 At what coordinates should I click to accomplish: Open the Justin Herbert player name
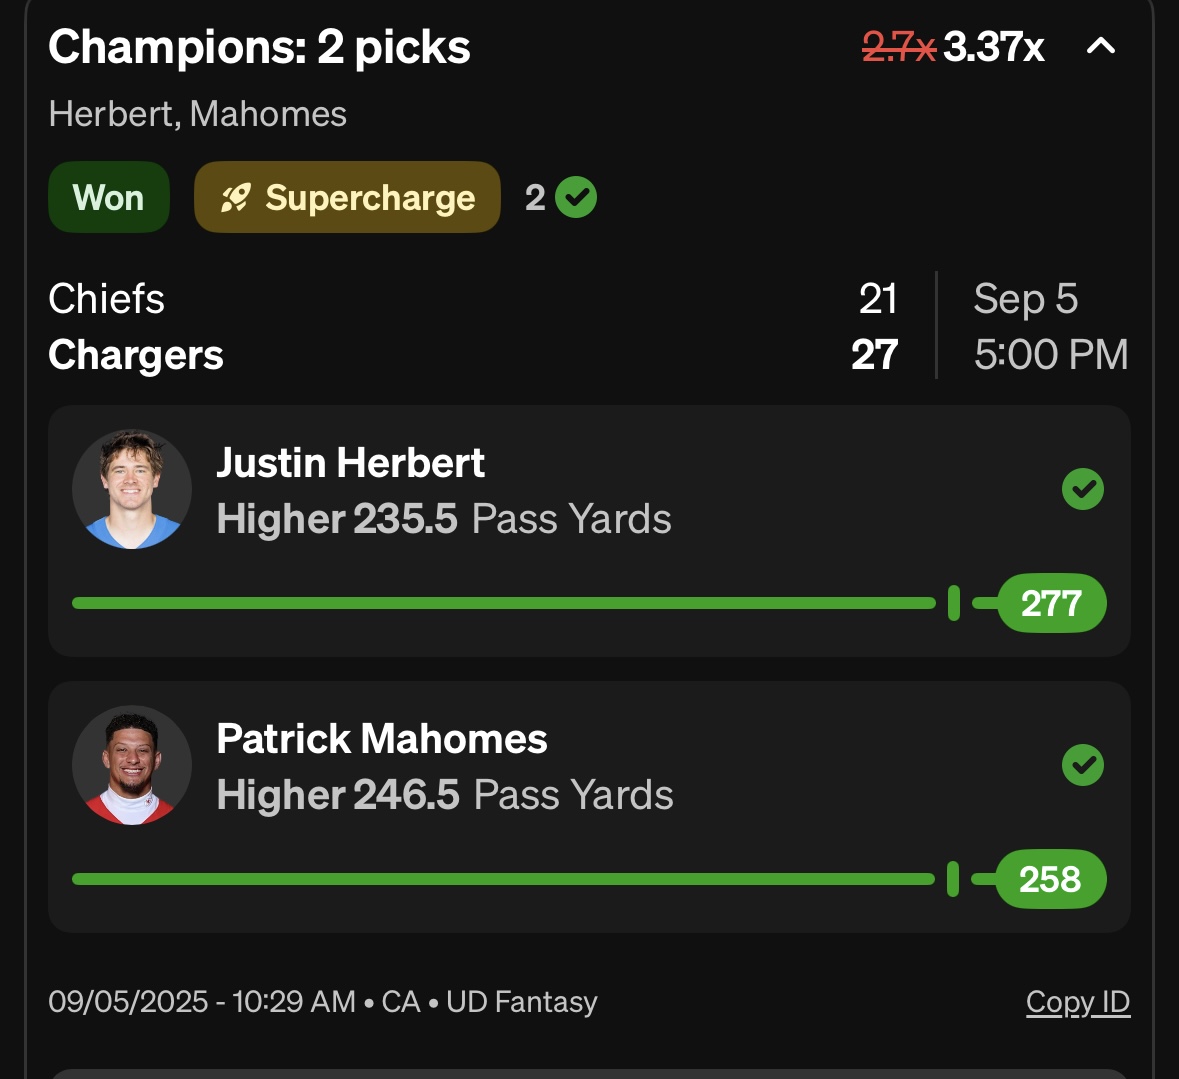pos(350,462)
